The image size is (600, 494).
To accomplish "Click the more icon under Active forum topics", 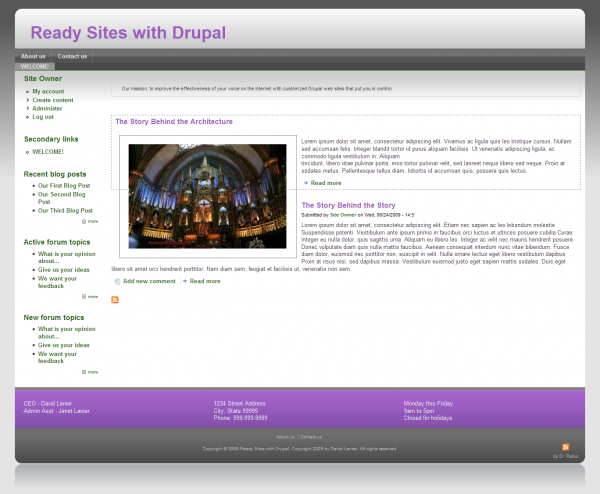I will pos(84,296).
